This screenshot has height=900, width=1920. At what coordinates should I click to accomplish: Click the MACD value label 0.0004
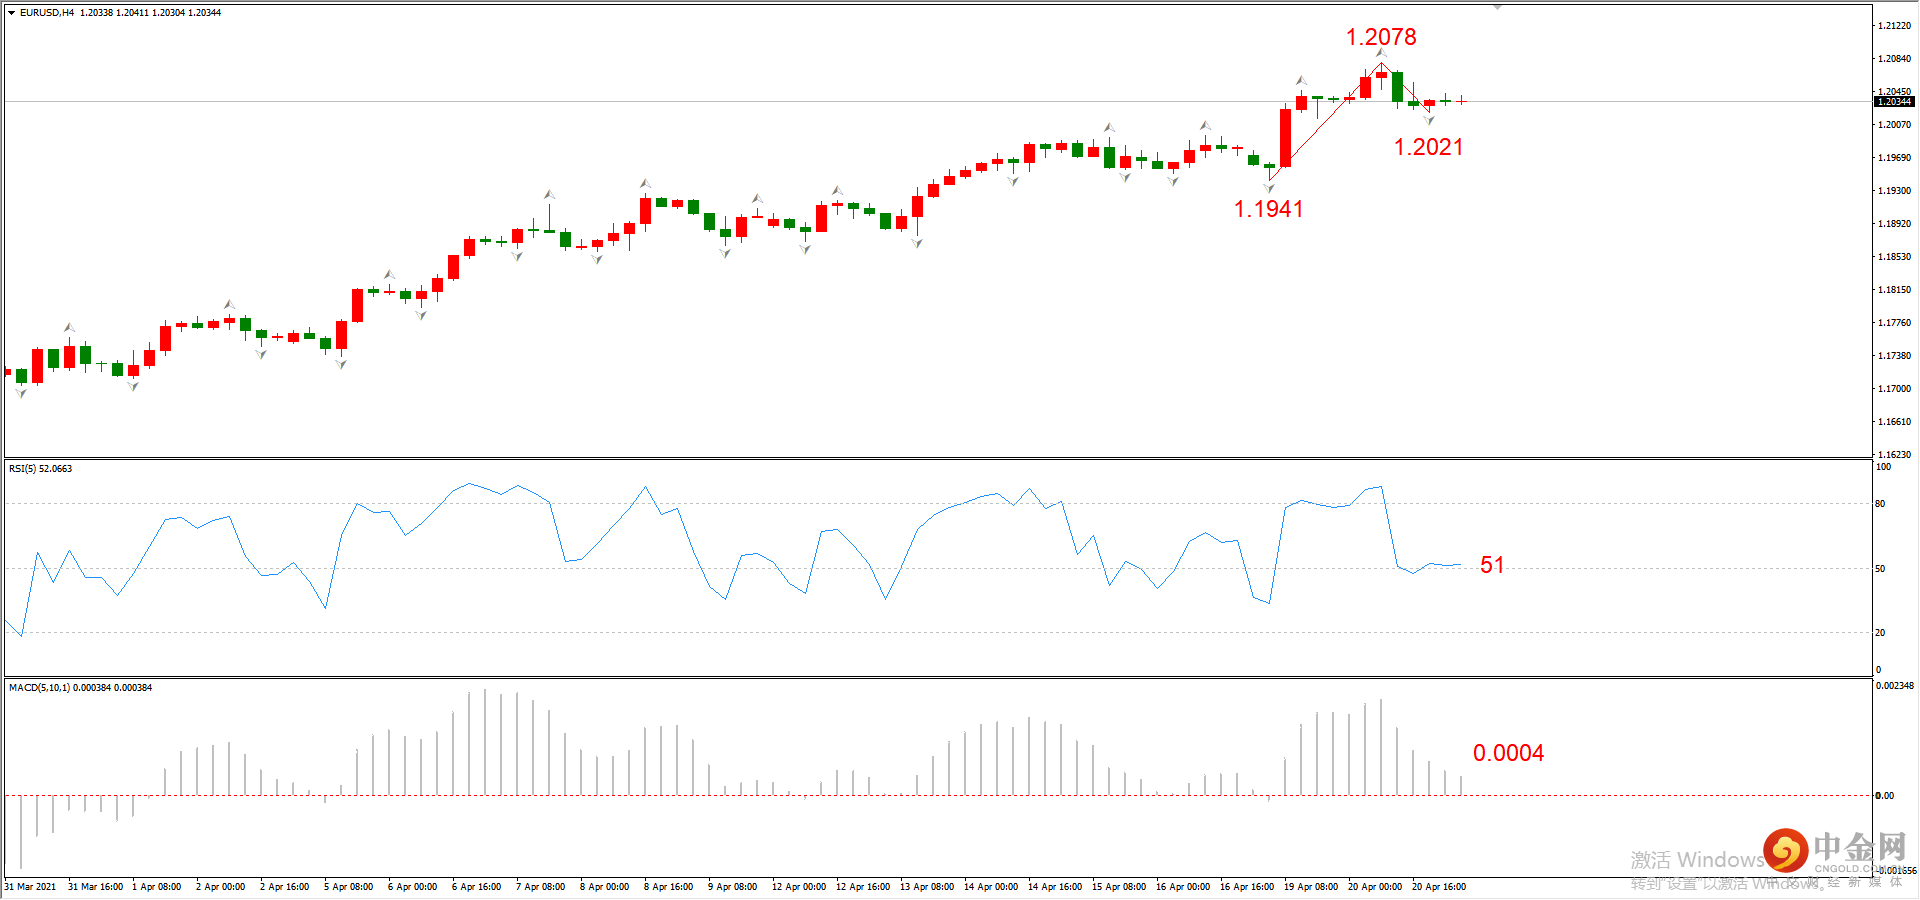tap(1508, 753)
